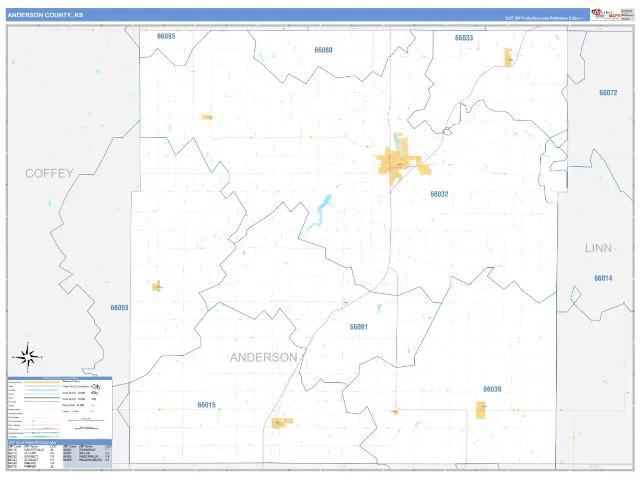
Task: Click the COFFEY county label
Action: click(x=49, y=173)
